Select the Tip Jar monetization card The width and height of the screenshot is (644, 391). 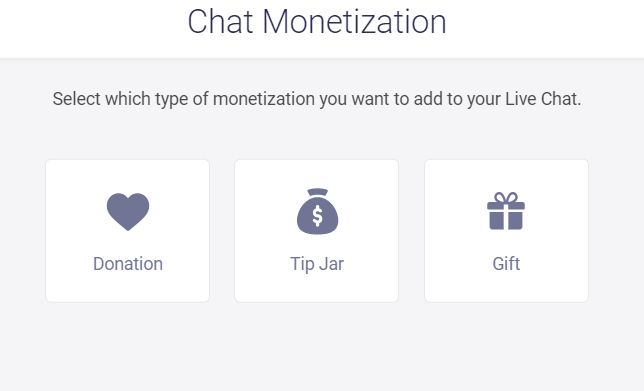(317, 231)
